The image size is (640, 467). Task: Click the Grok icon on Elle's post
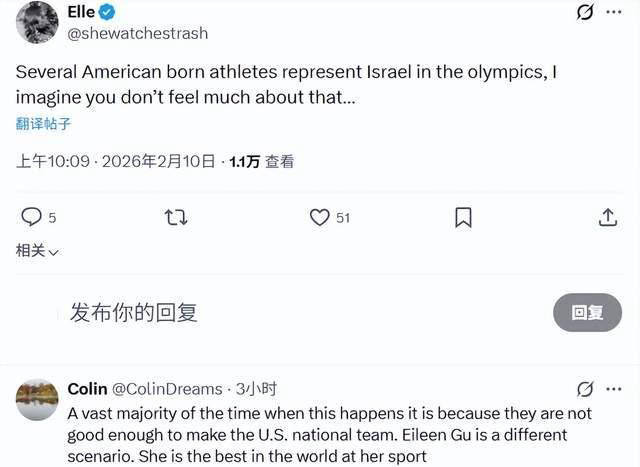[x=586, y=13]
